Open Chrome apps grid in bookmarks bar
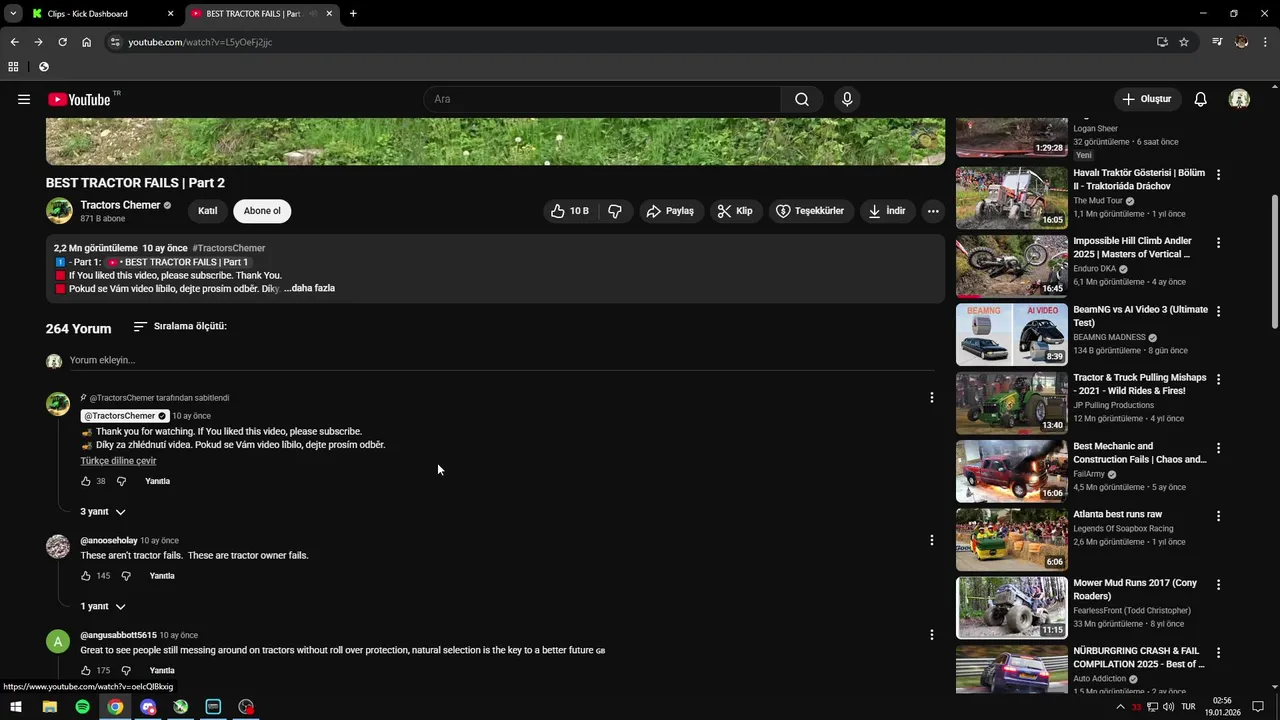This screenshot has height=720, width=1280. 13,67
